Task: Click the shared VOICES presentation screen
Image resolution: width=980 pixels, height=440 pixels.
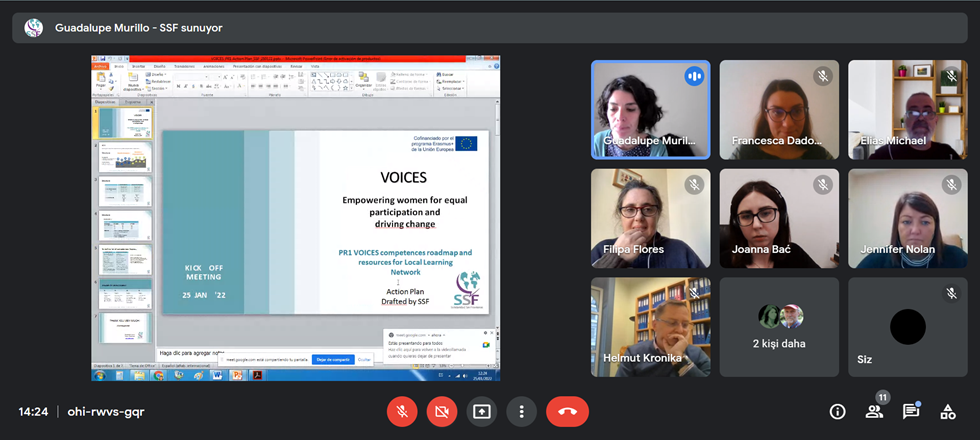Action: point(296,218)
